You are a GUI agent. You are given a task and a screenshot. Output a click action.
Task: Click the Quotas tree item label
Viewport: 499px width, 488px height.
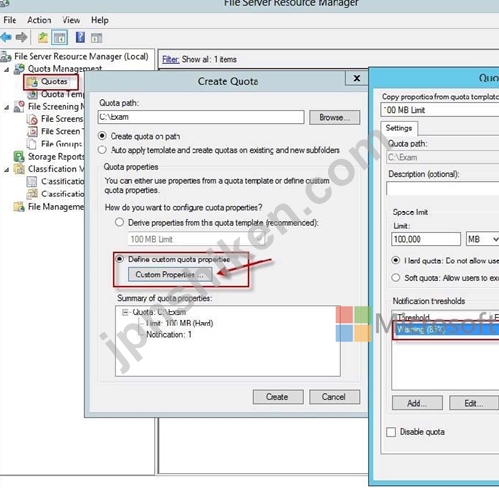pyautogui.click(x=54, y=82)
